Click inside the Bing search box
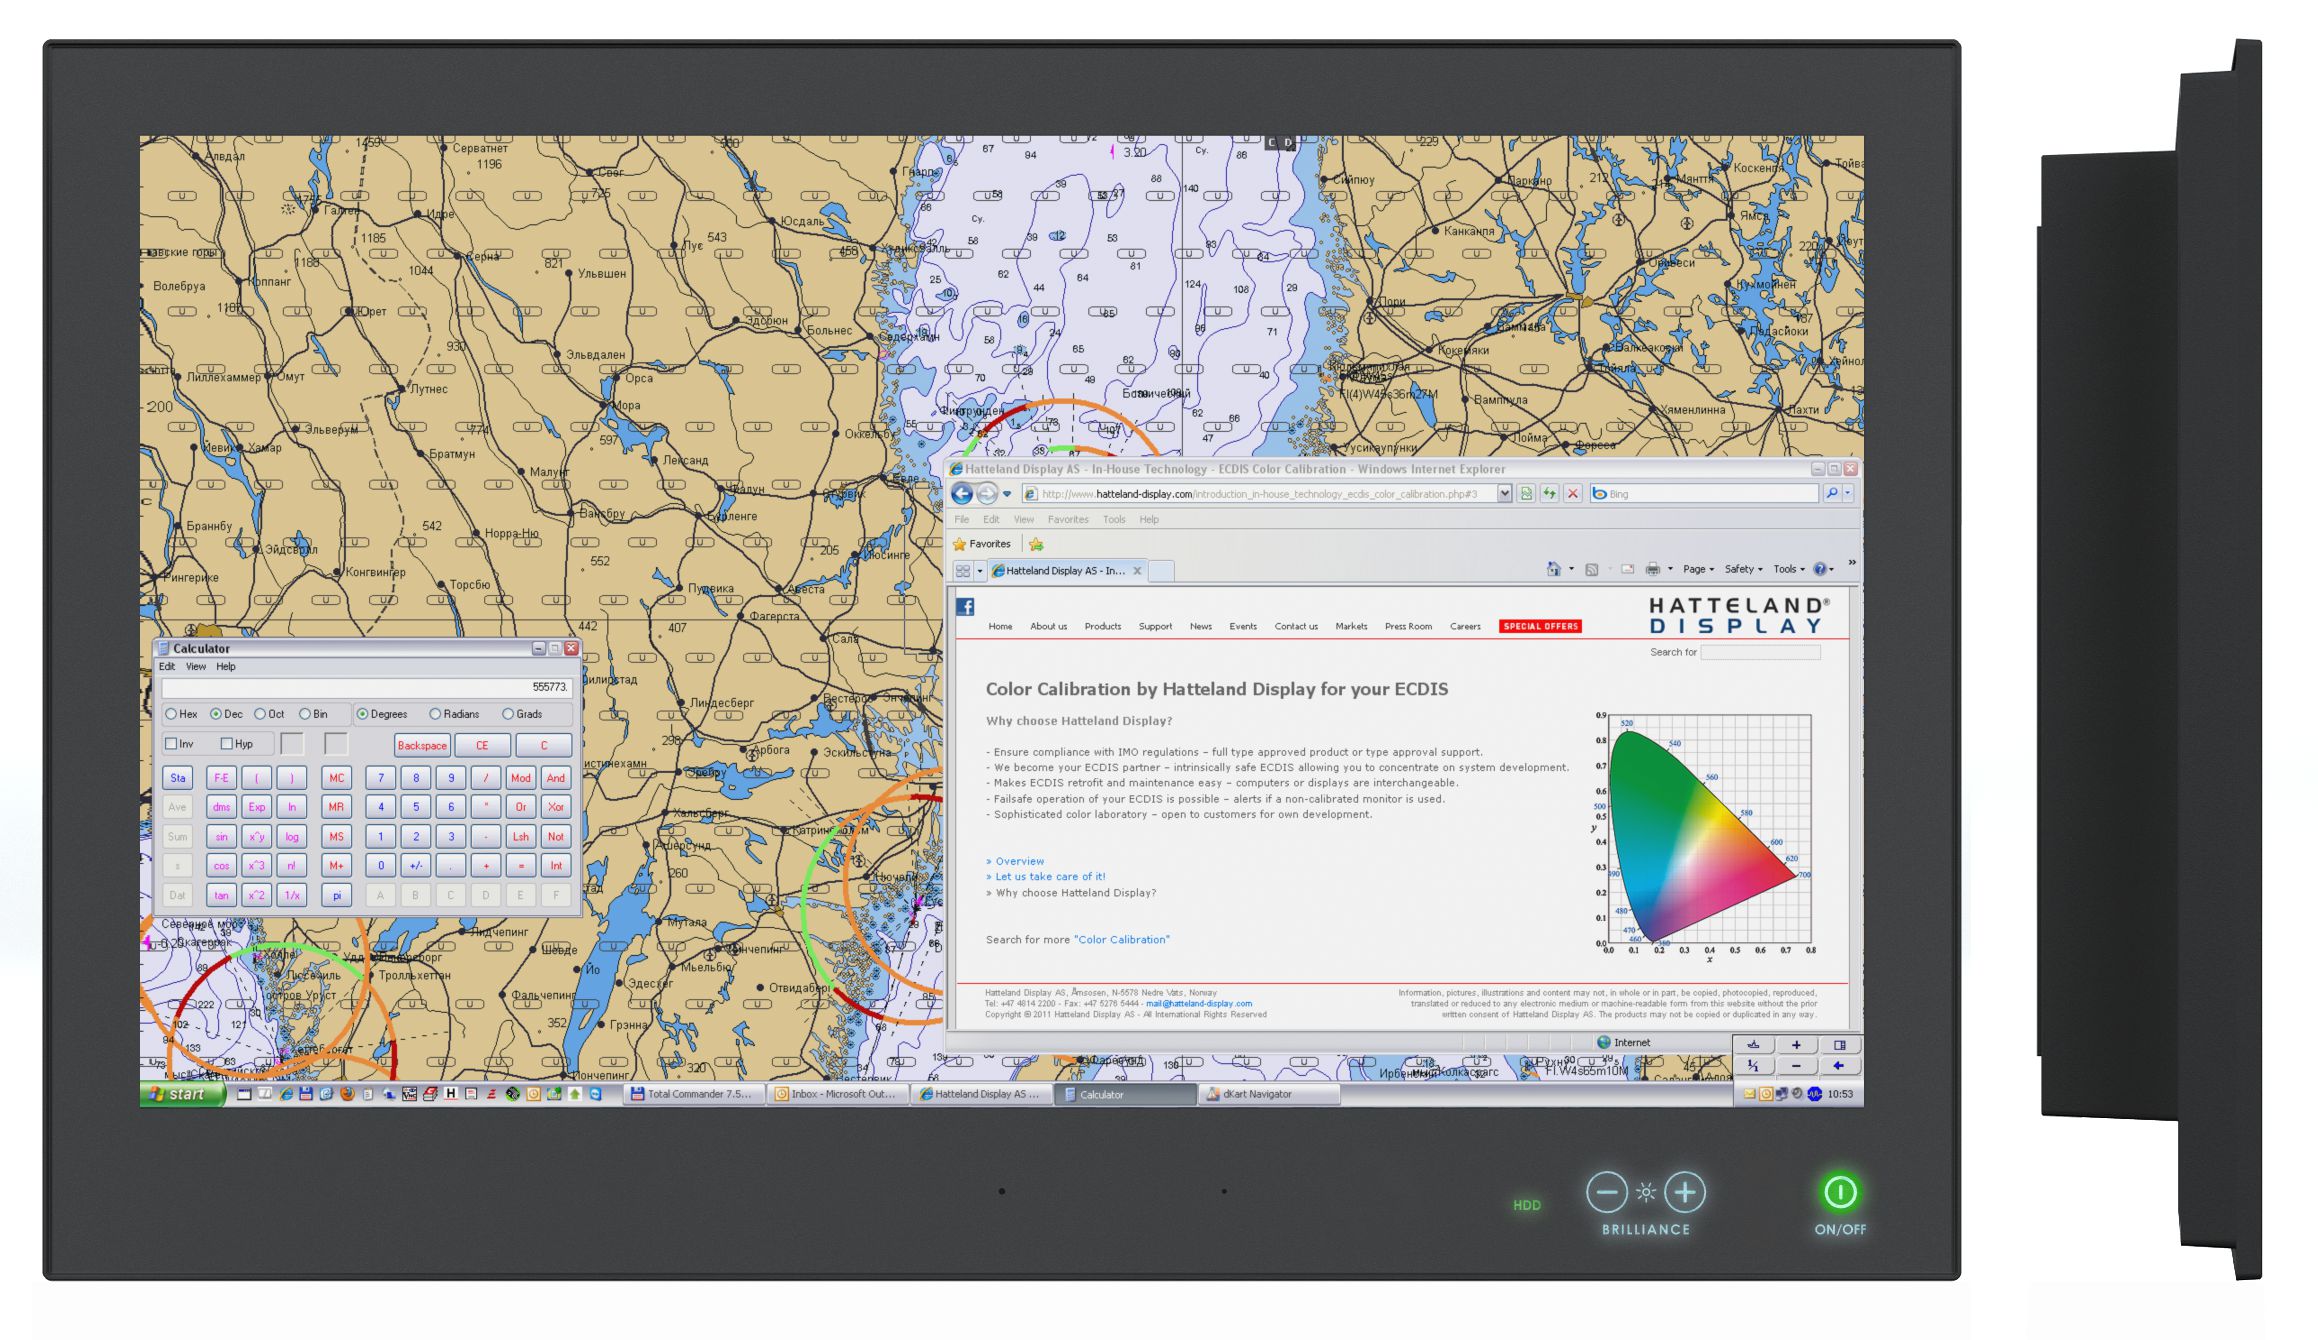Viewport: 2318px width, 1340px height. click(x=1704, y=494)
